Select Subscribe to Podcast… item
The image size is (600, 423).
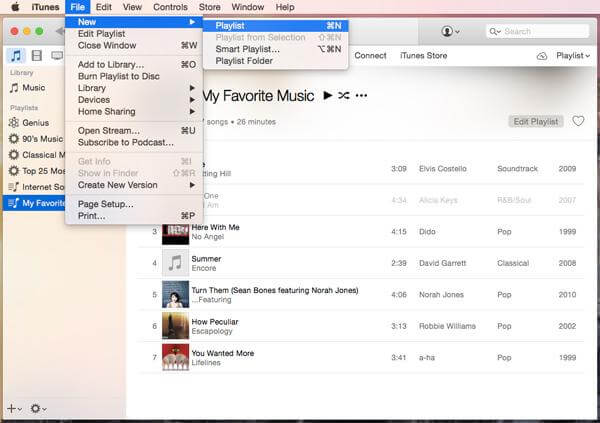[x=134, y=142]
